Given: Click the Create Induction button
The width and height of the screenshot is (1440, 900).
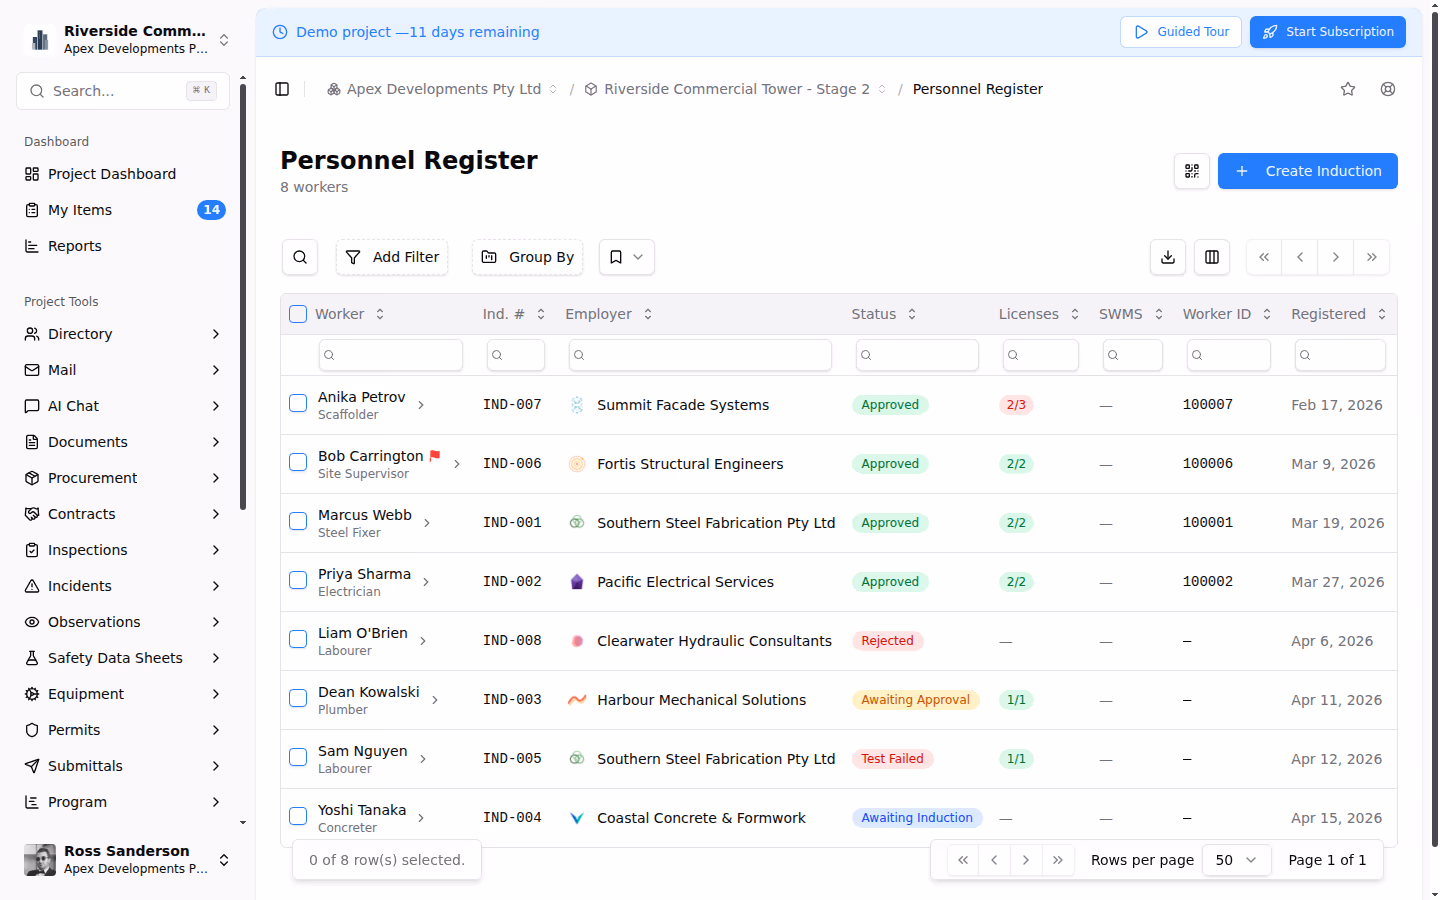Looking at the screenshot, I should tap(1307, 171).
